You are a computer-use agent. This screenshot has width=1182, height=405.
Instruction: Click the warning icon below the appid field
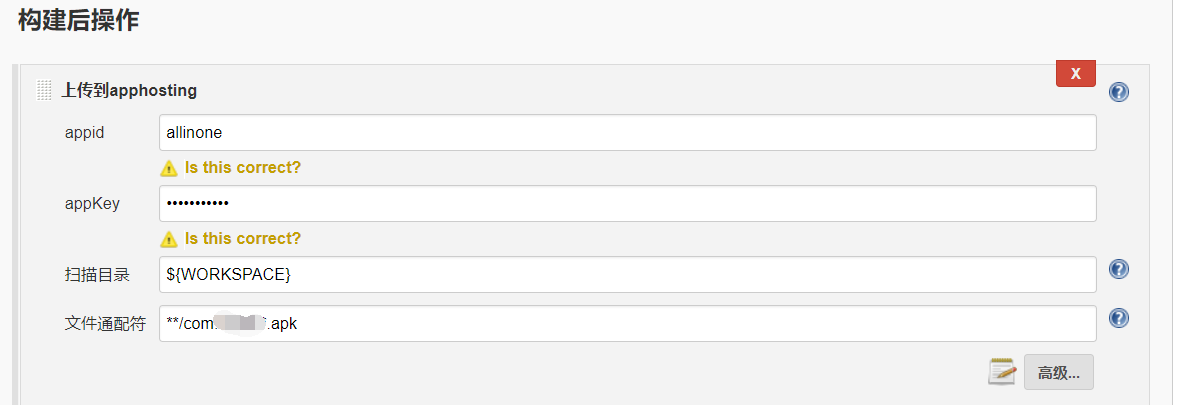169,168
